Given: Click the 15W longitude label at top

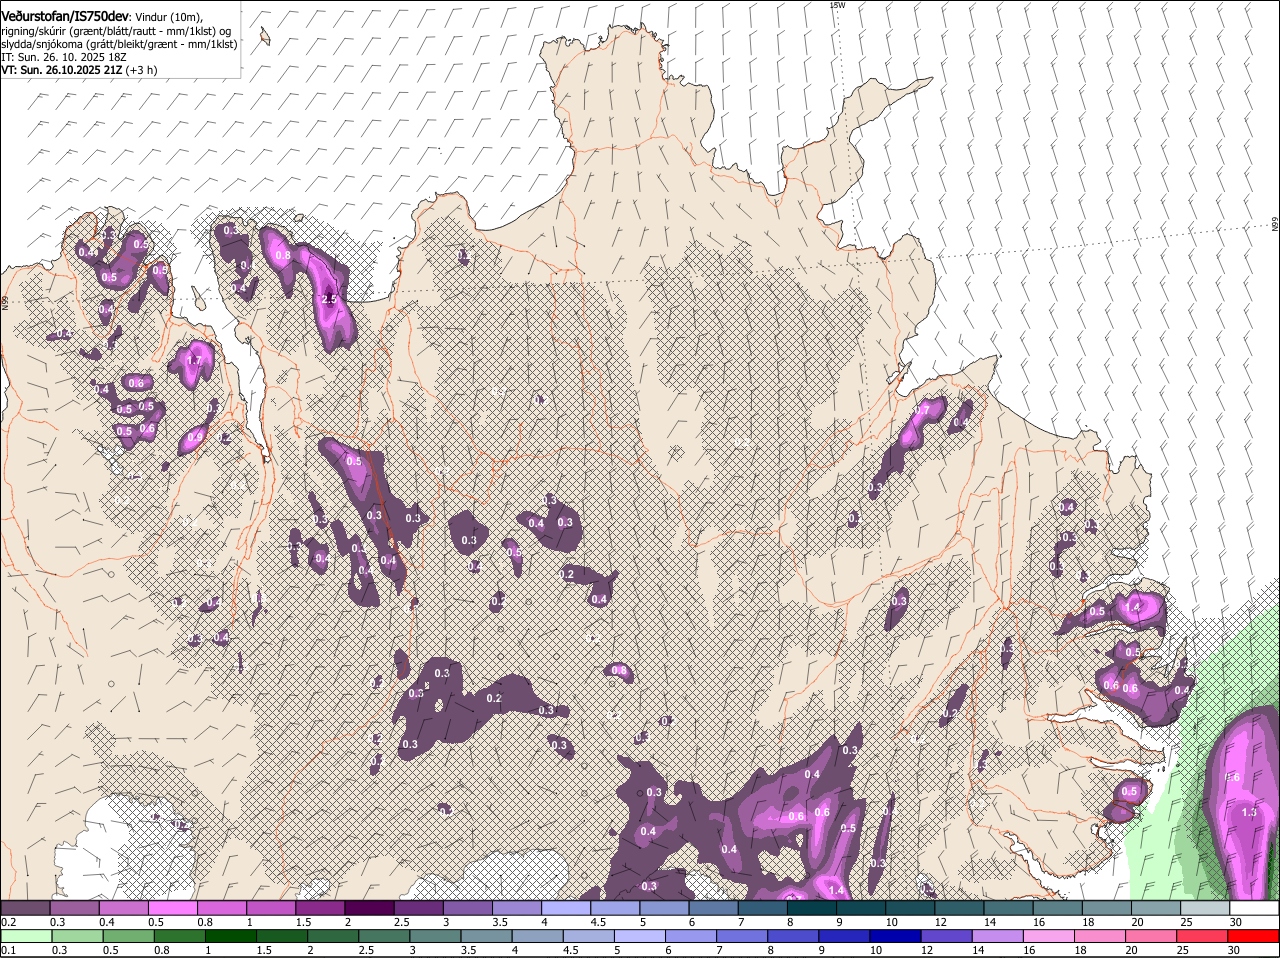Looking at the screenshot, I should 837,5.
